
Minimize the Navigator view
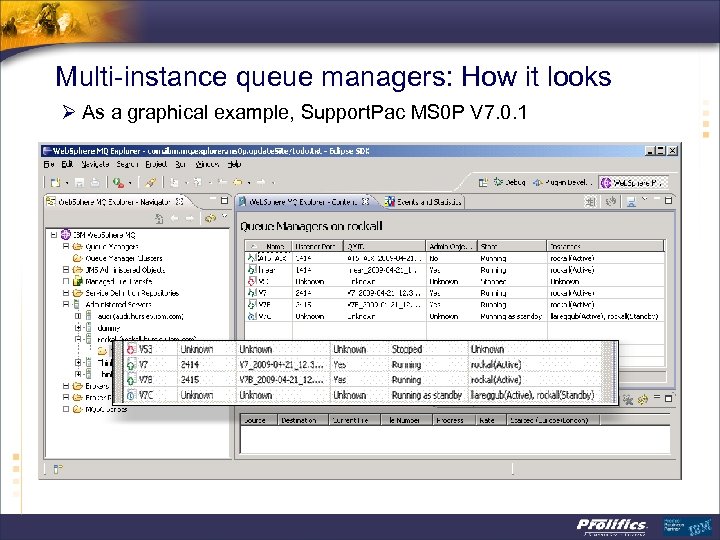point(212,200)
